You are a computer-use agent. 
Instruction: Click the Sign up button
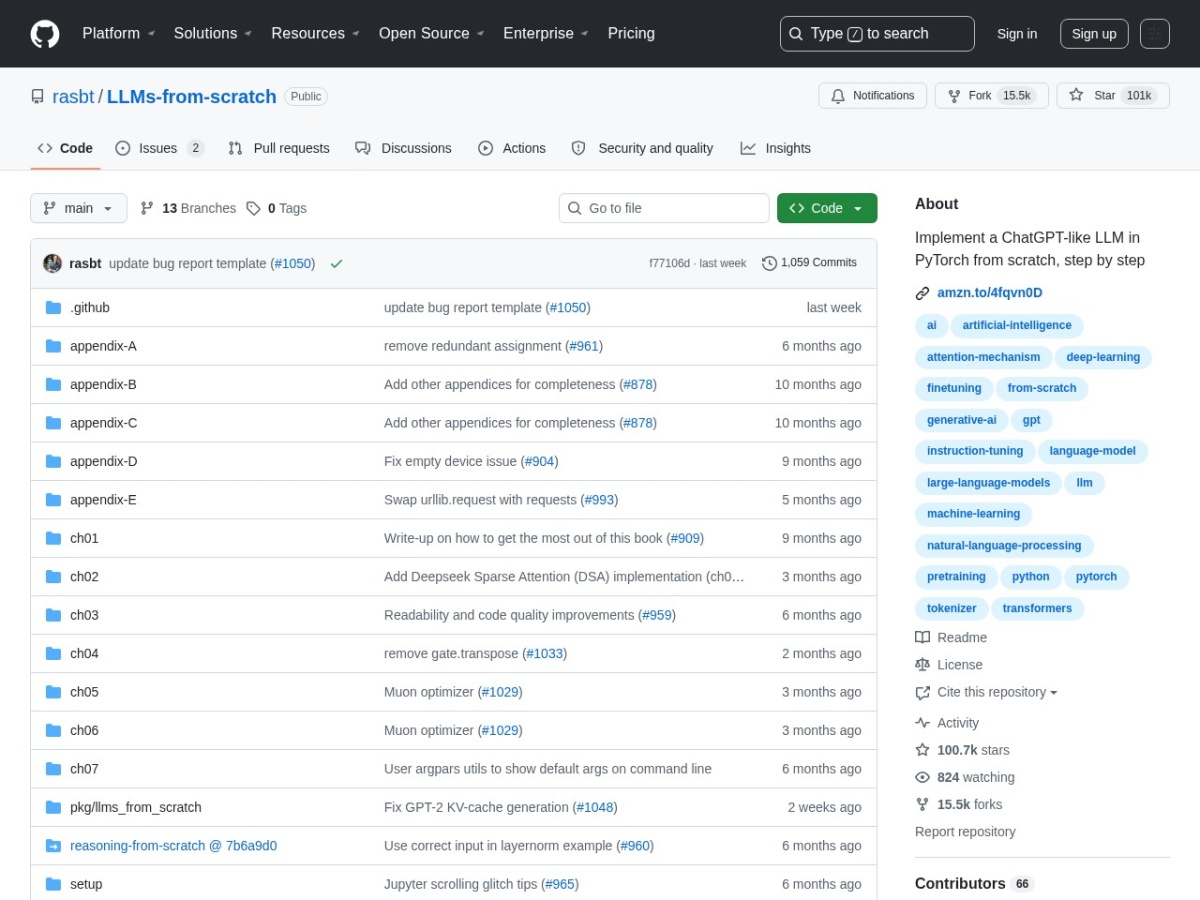click(1094, 34)
